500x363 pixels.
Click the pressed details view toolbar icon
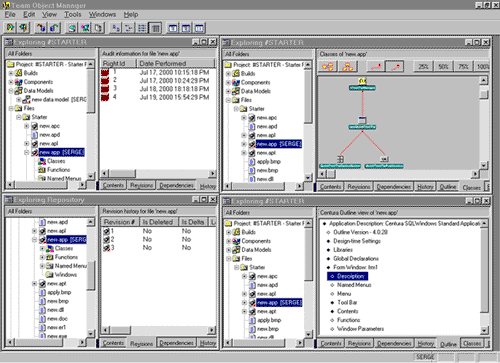tap(155, 28)
